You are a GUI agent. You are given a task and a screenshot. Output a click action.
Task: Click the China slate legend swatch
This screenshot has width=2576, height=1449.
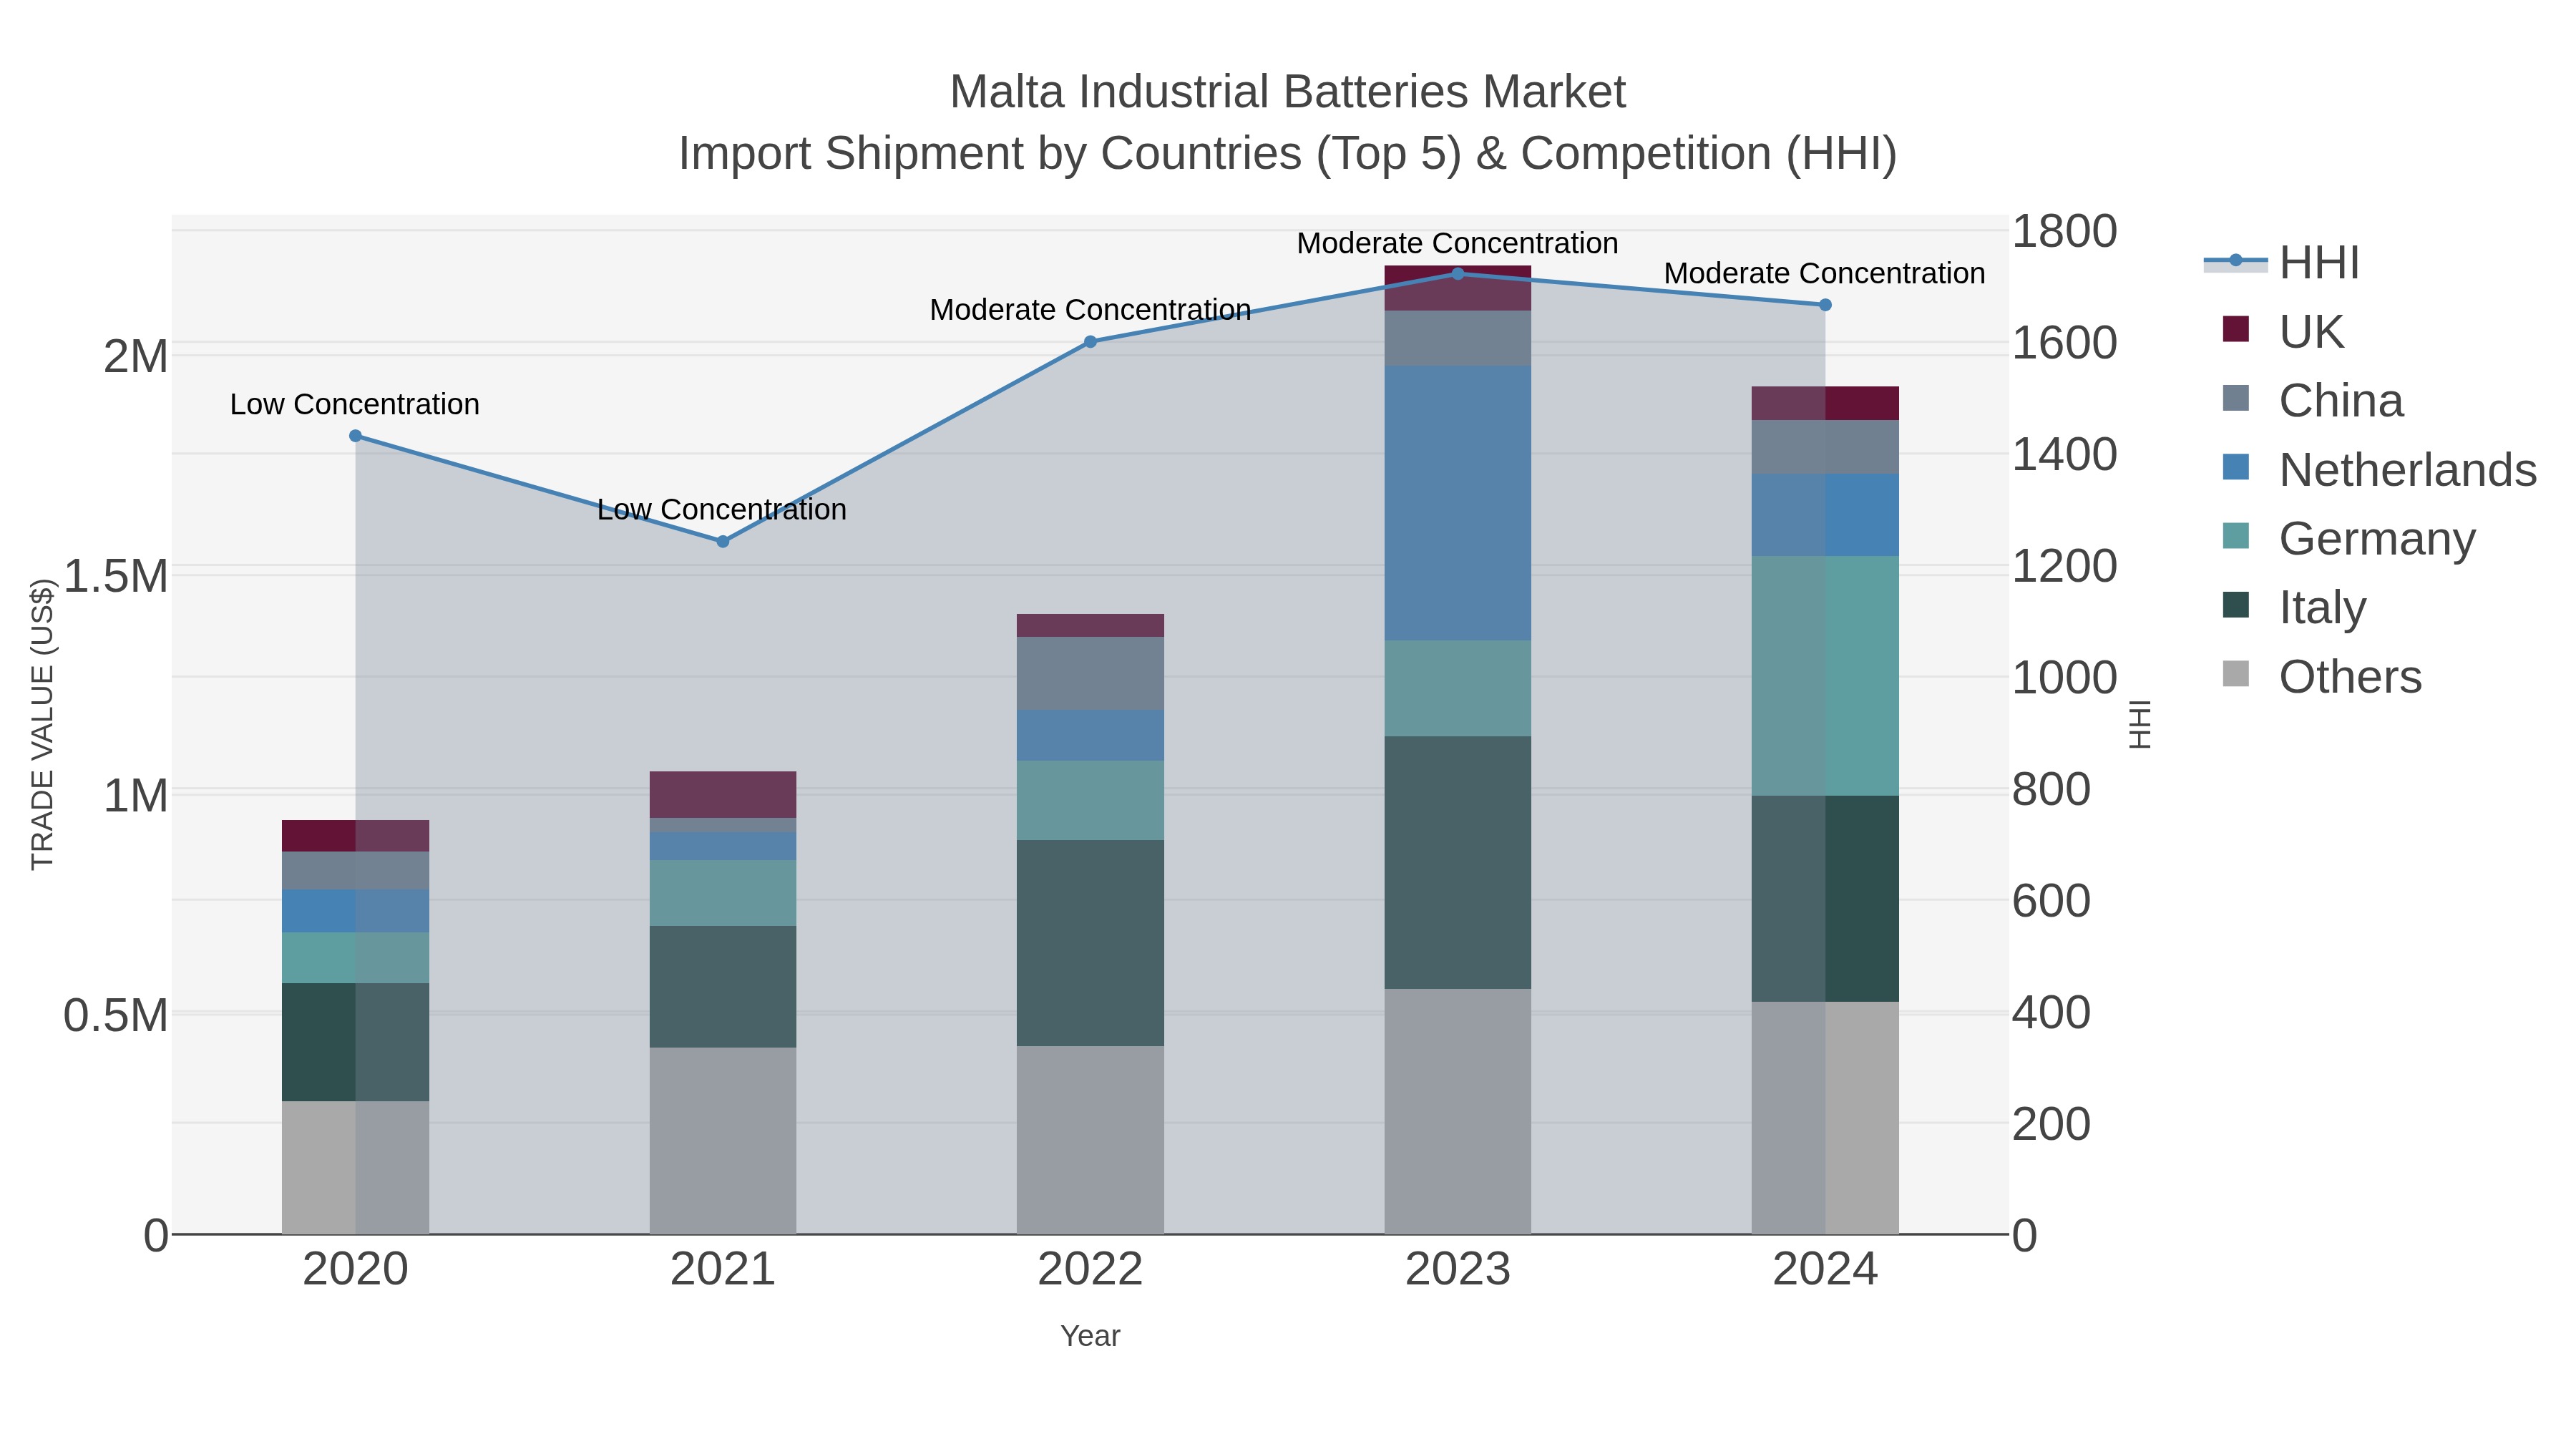tap(2236, 398)
